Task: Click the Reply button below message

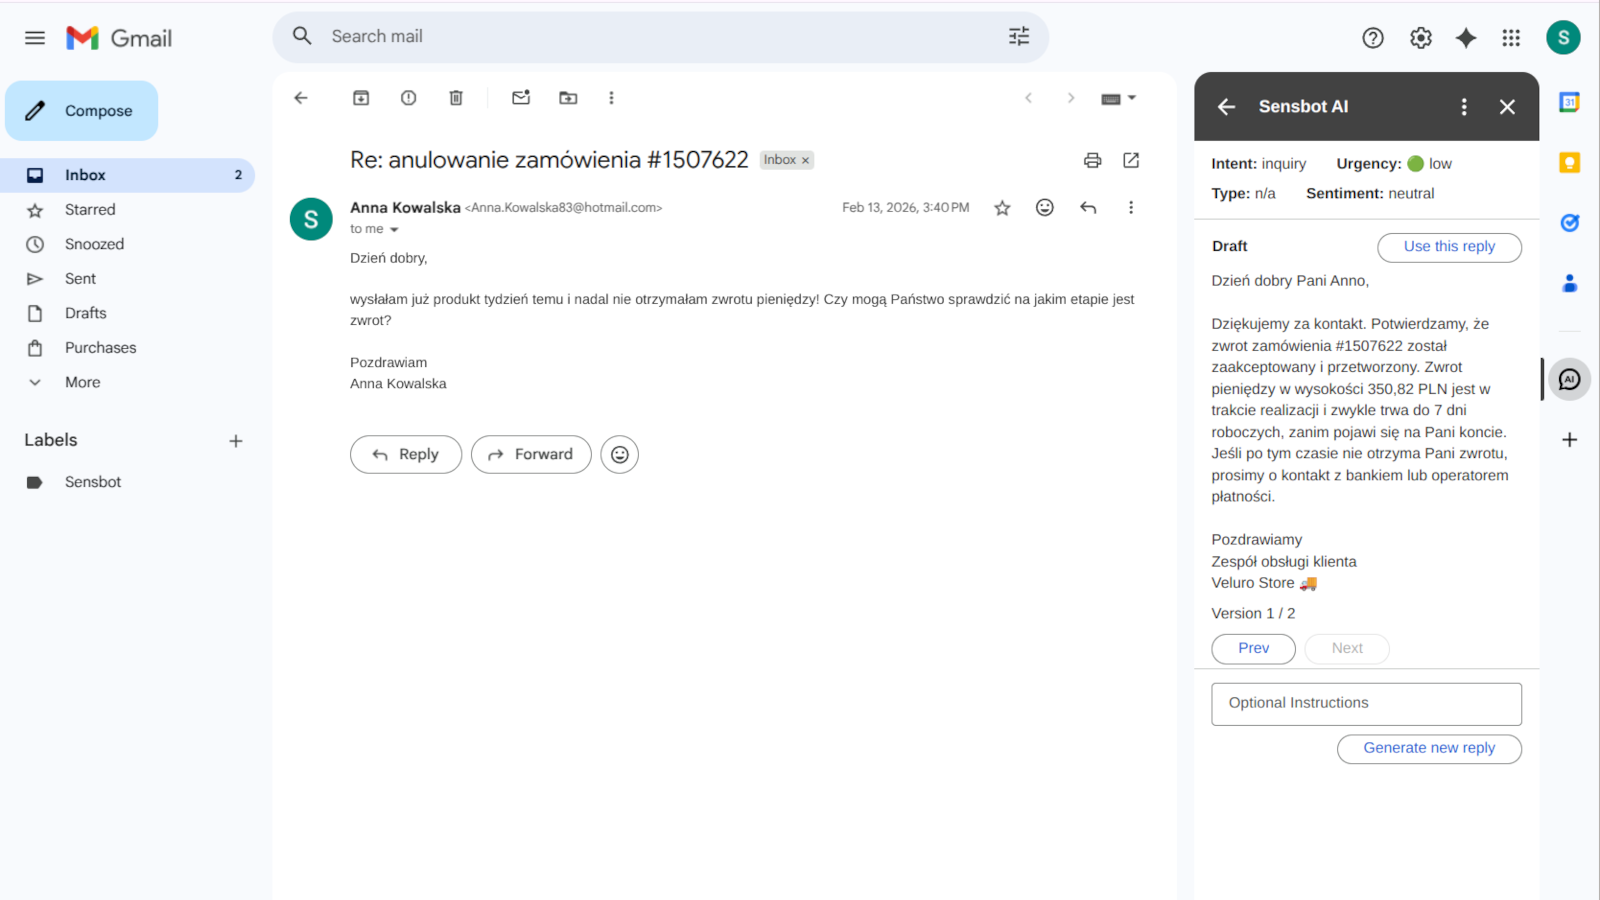Action: point(406,454)
